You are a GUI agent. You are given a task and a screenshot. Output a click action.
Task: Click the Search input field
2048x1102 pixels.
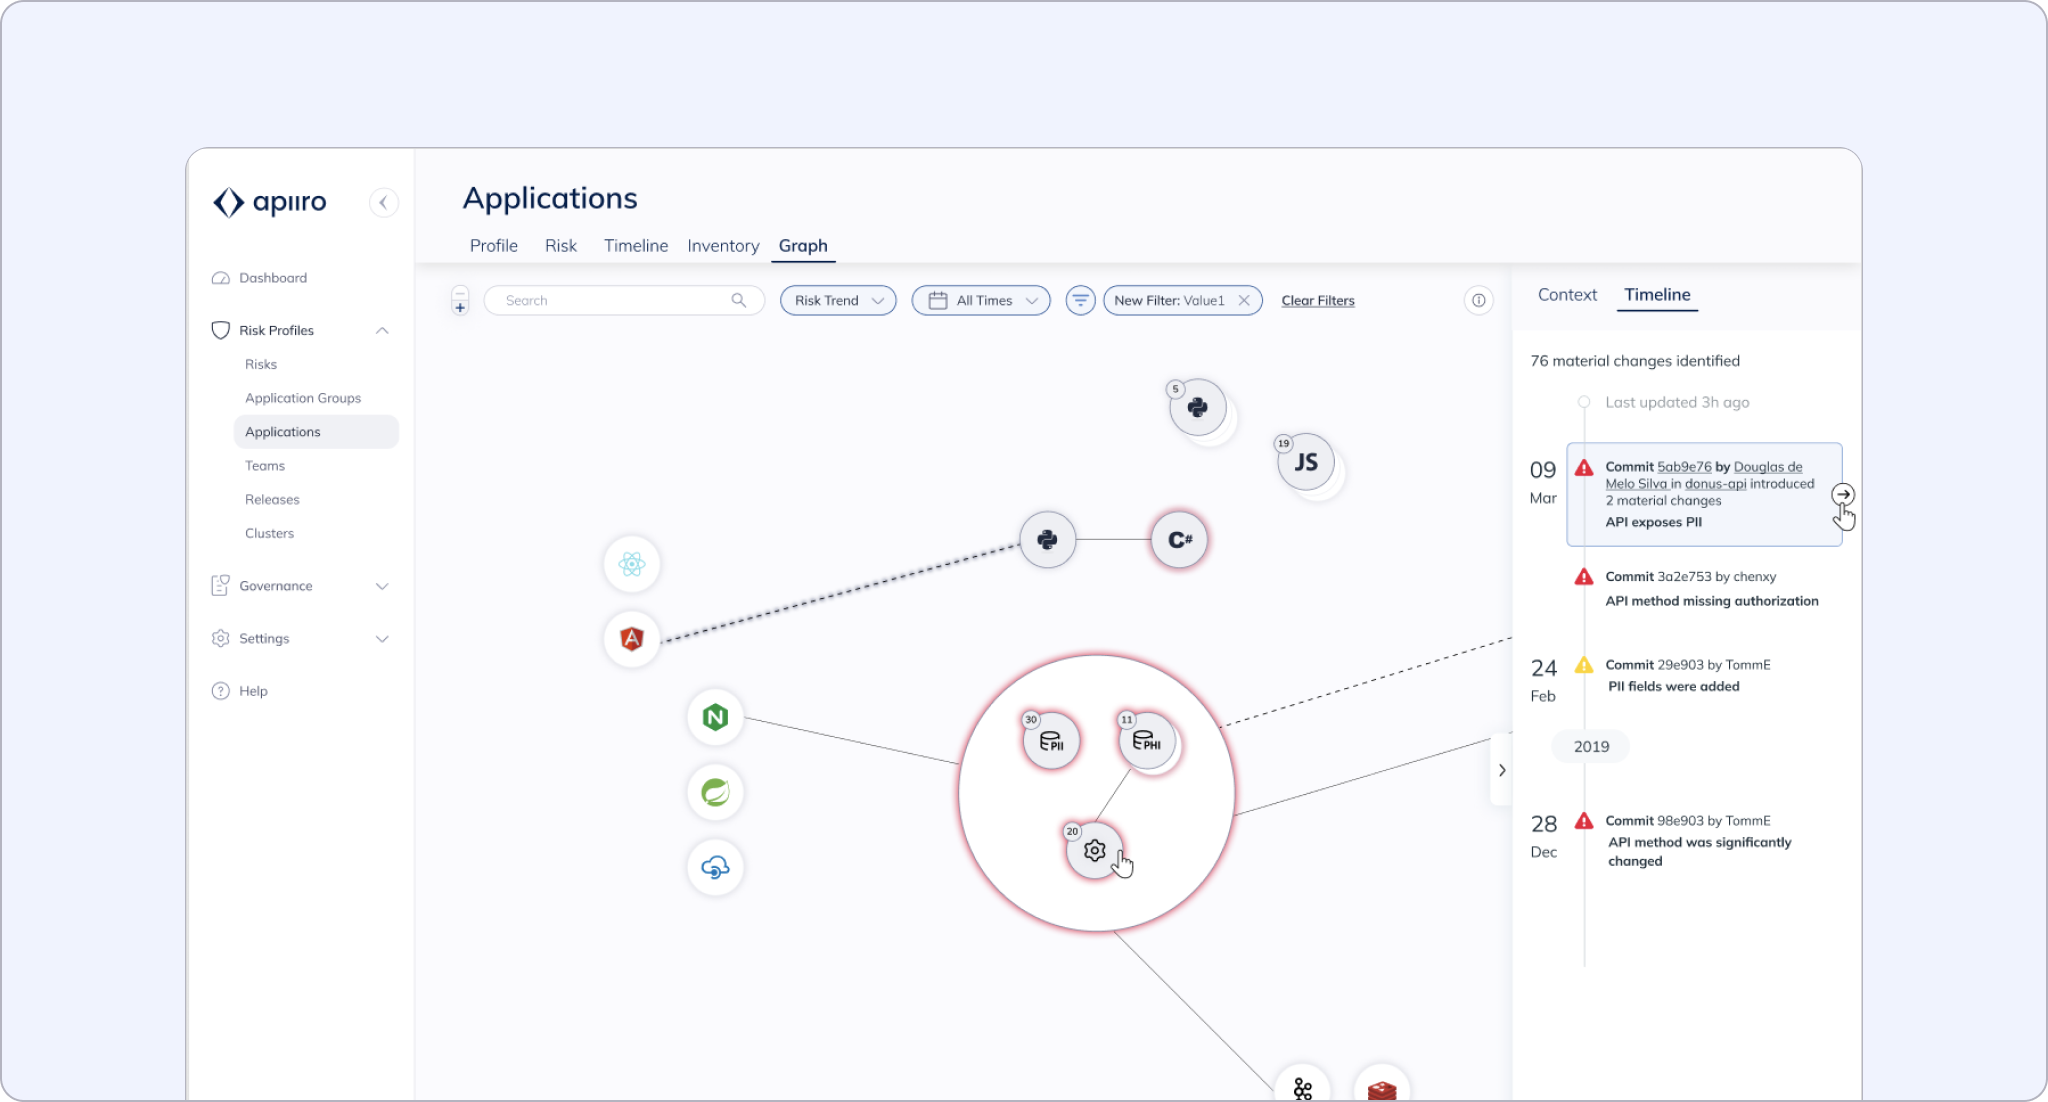pos(624,300)
